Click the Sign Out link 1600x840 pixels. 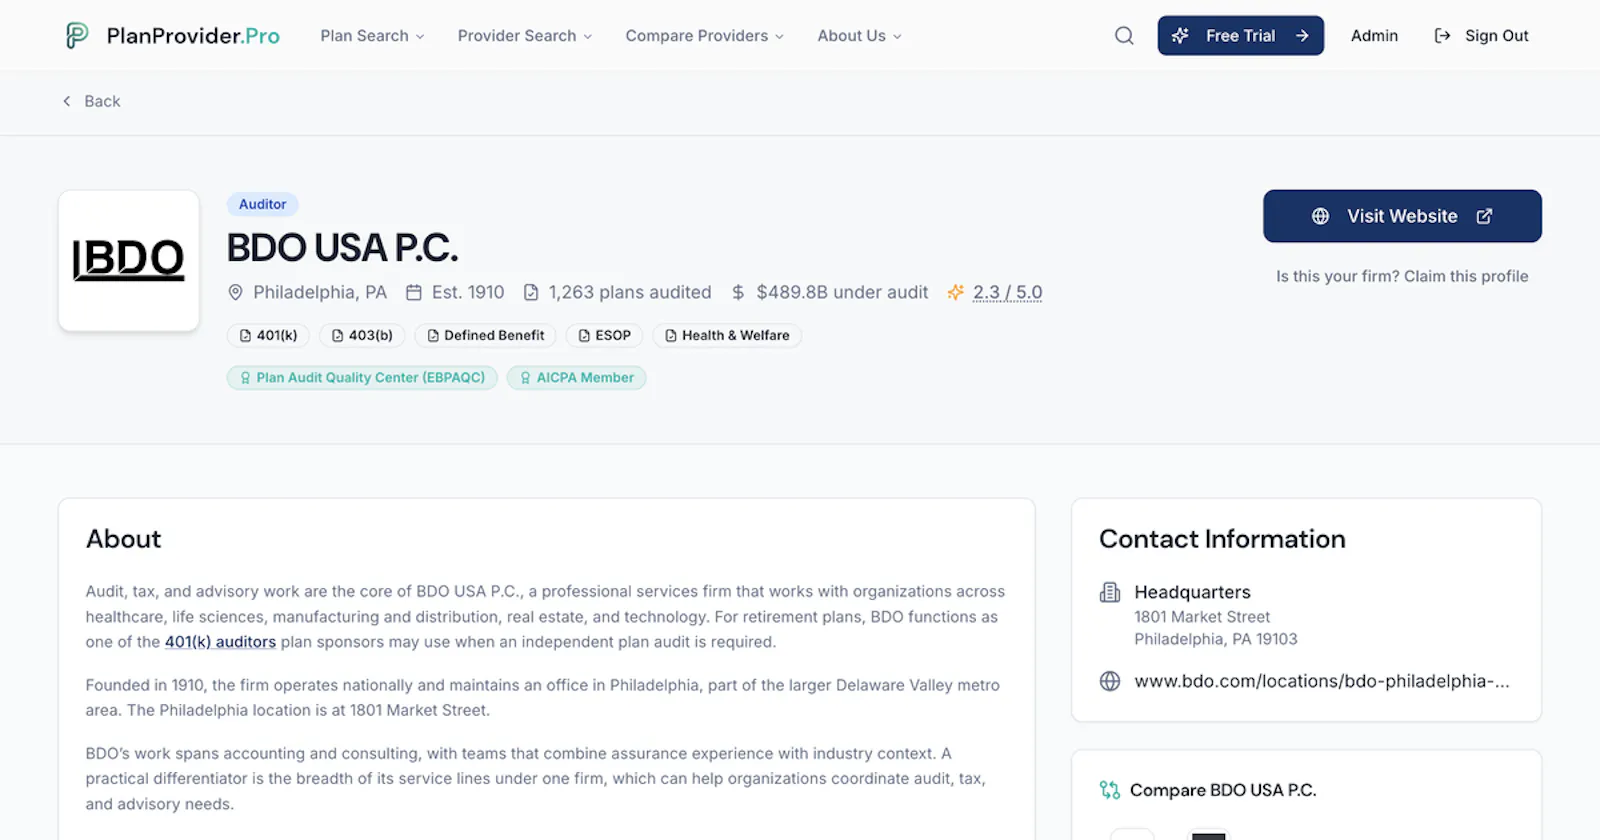1482,36
